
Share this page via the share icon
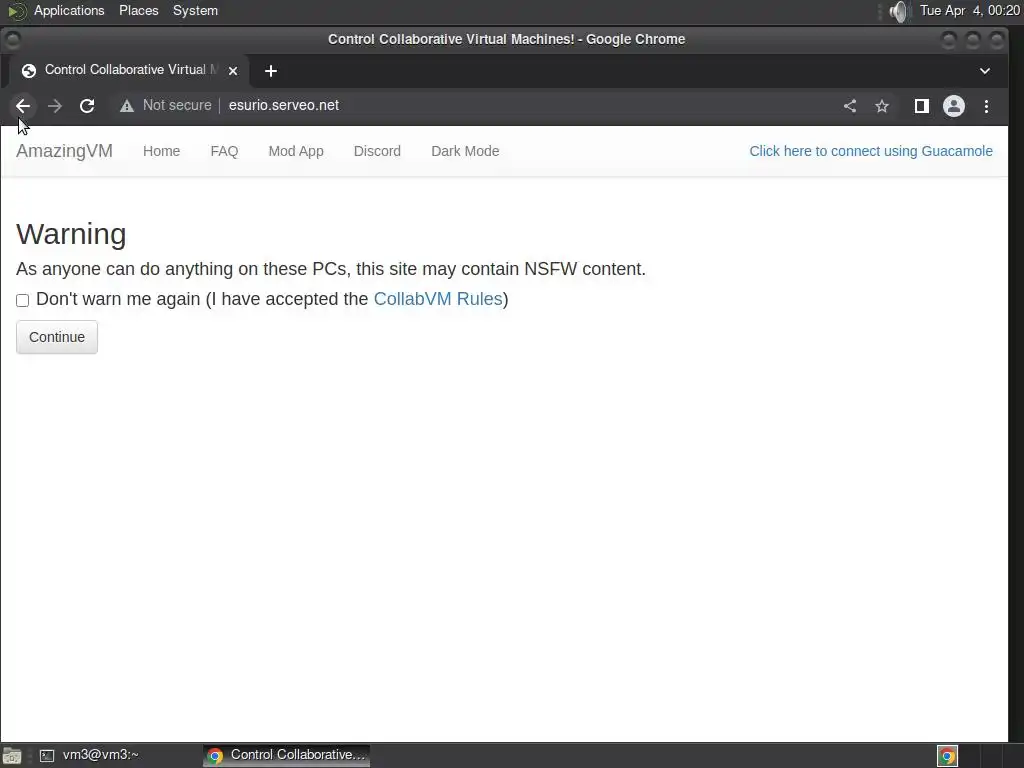(850, 106)
